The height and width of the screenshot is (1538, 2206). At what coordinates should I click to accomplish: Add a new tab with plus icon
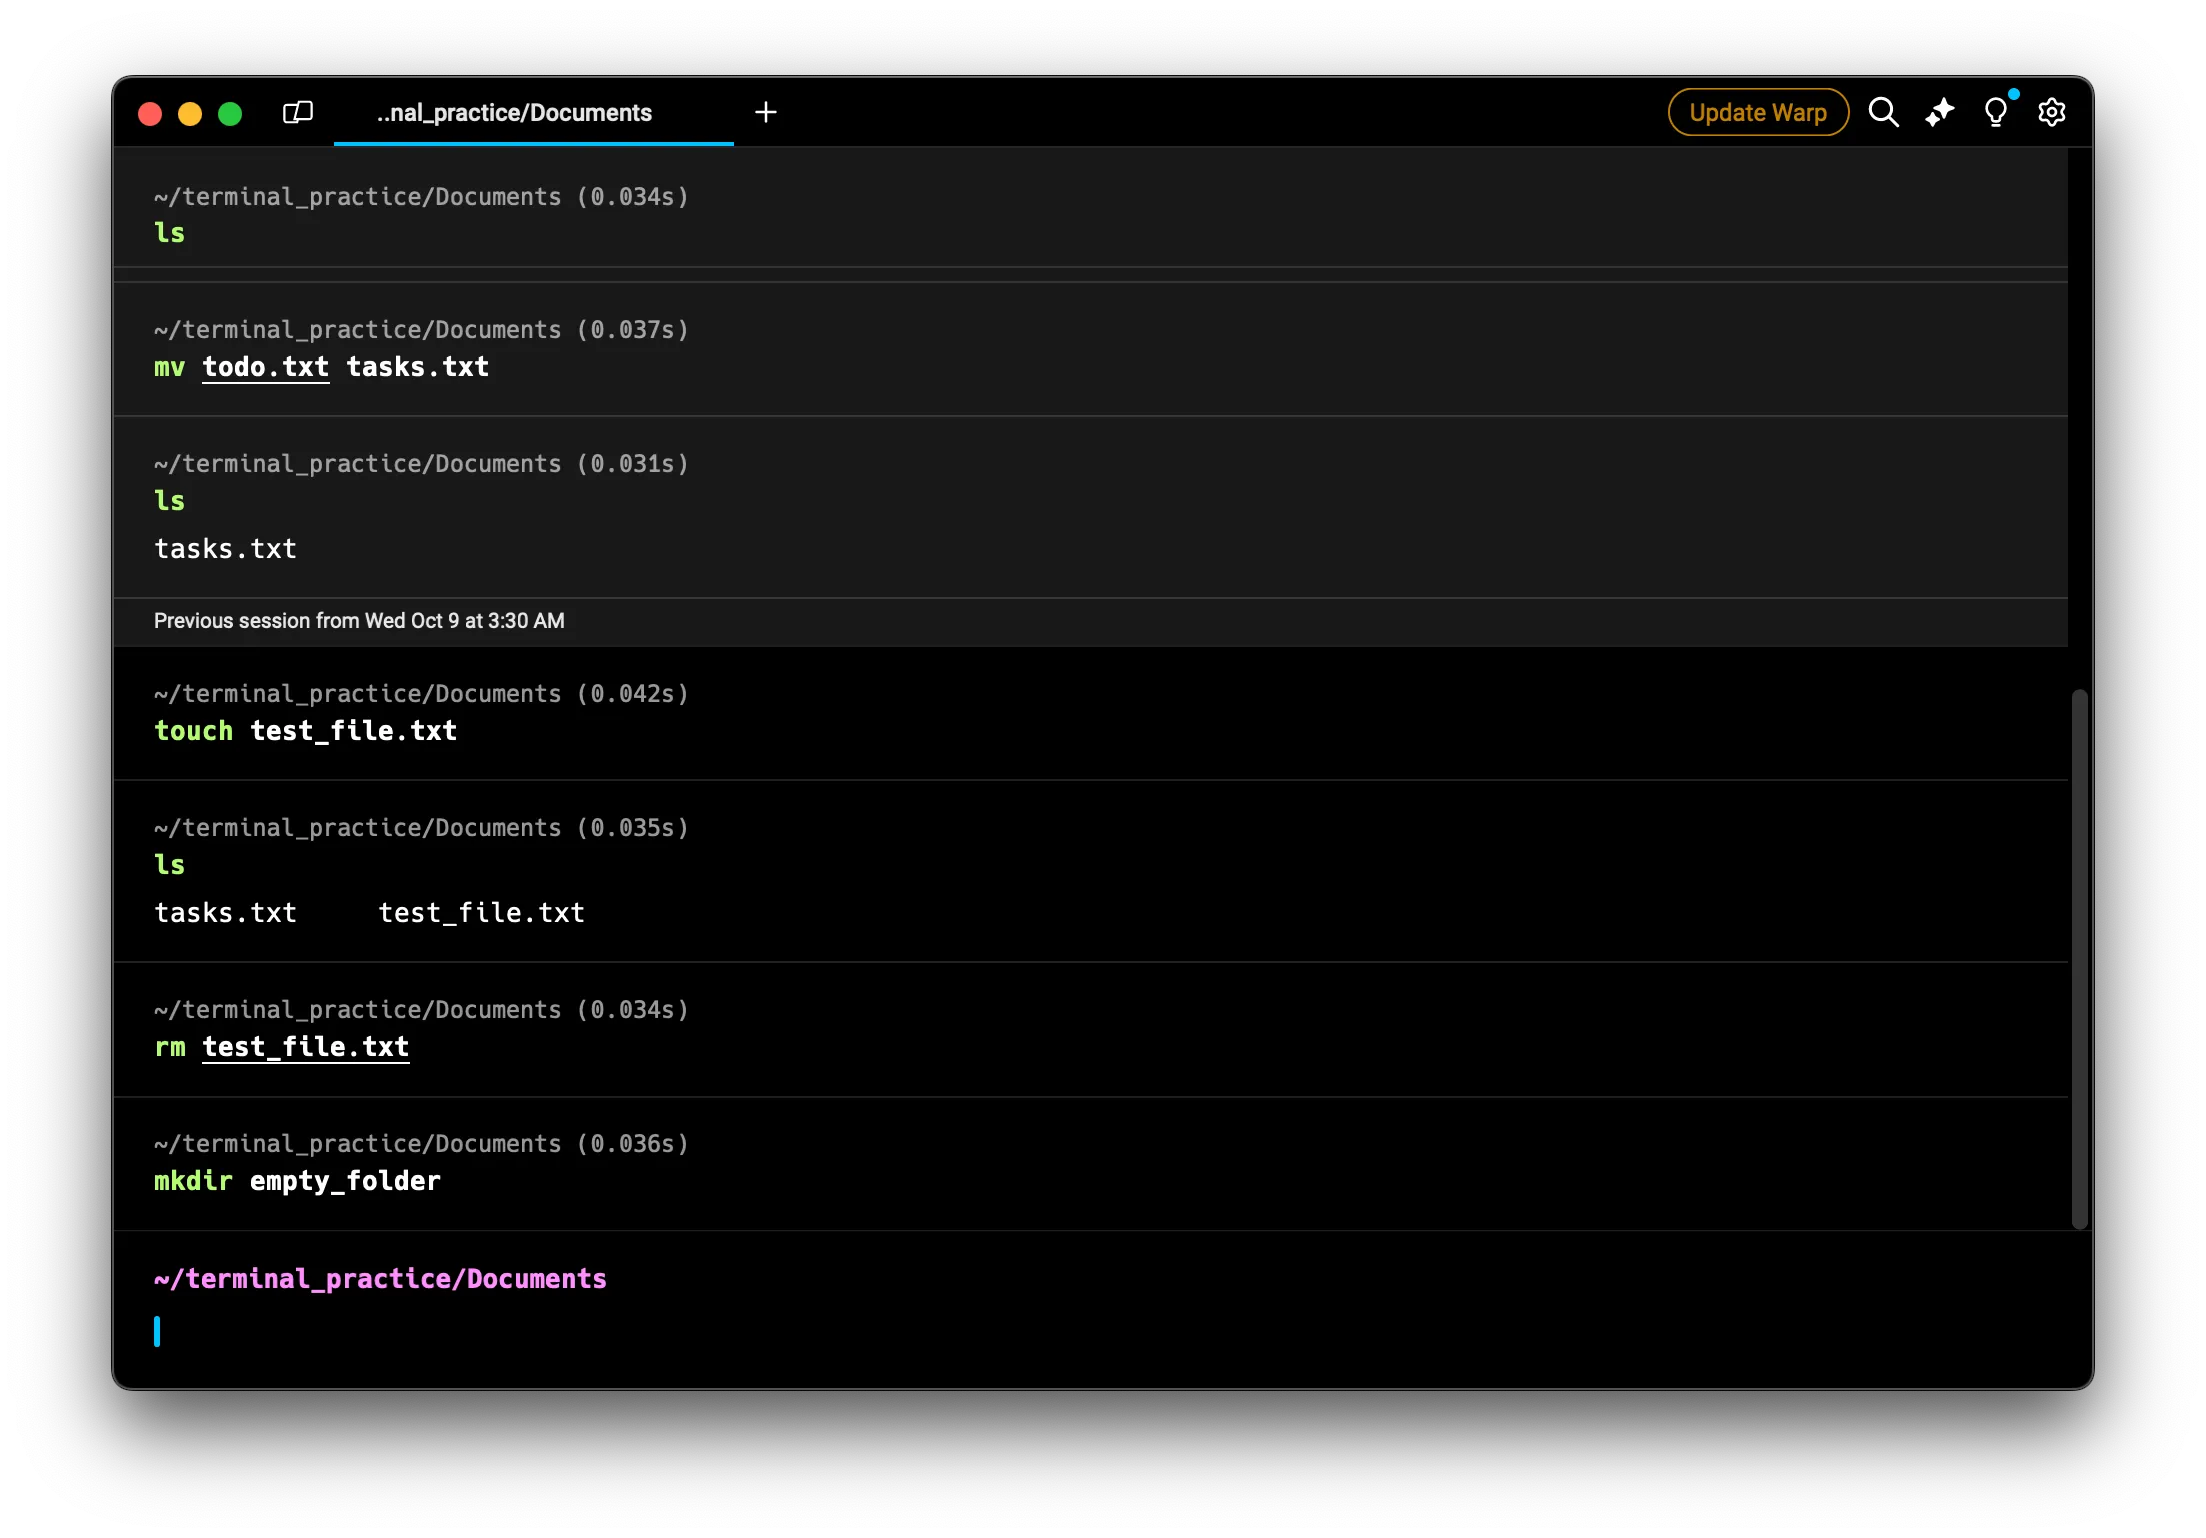pyautogui.click(x=766, y=112)
